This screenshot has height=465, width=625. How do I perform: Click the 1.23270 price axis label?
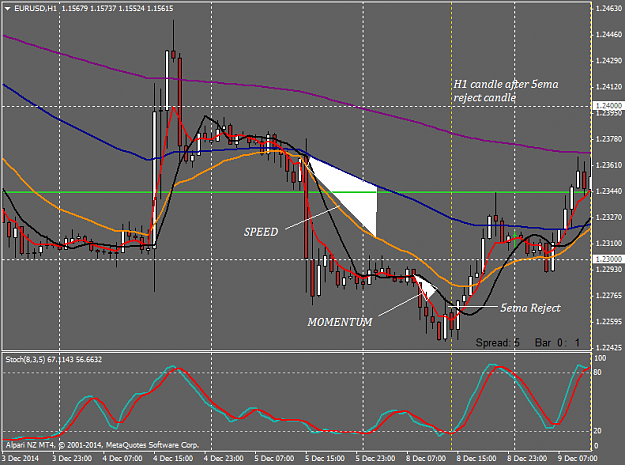(608, 217)
